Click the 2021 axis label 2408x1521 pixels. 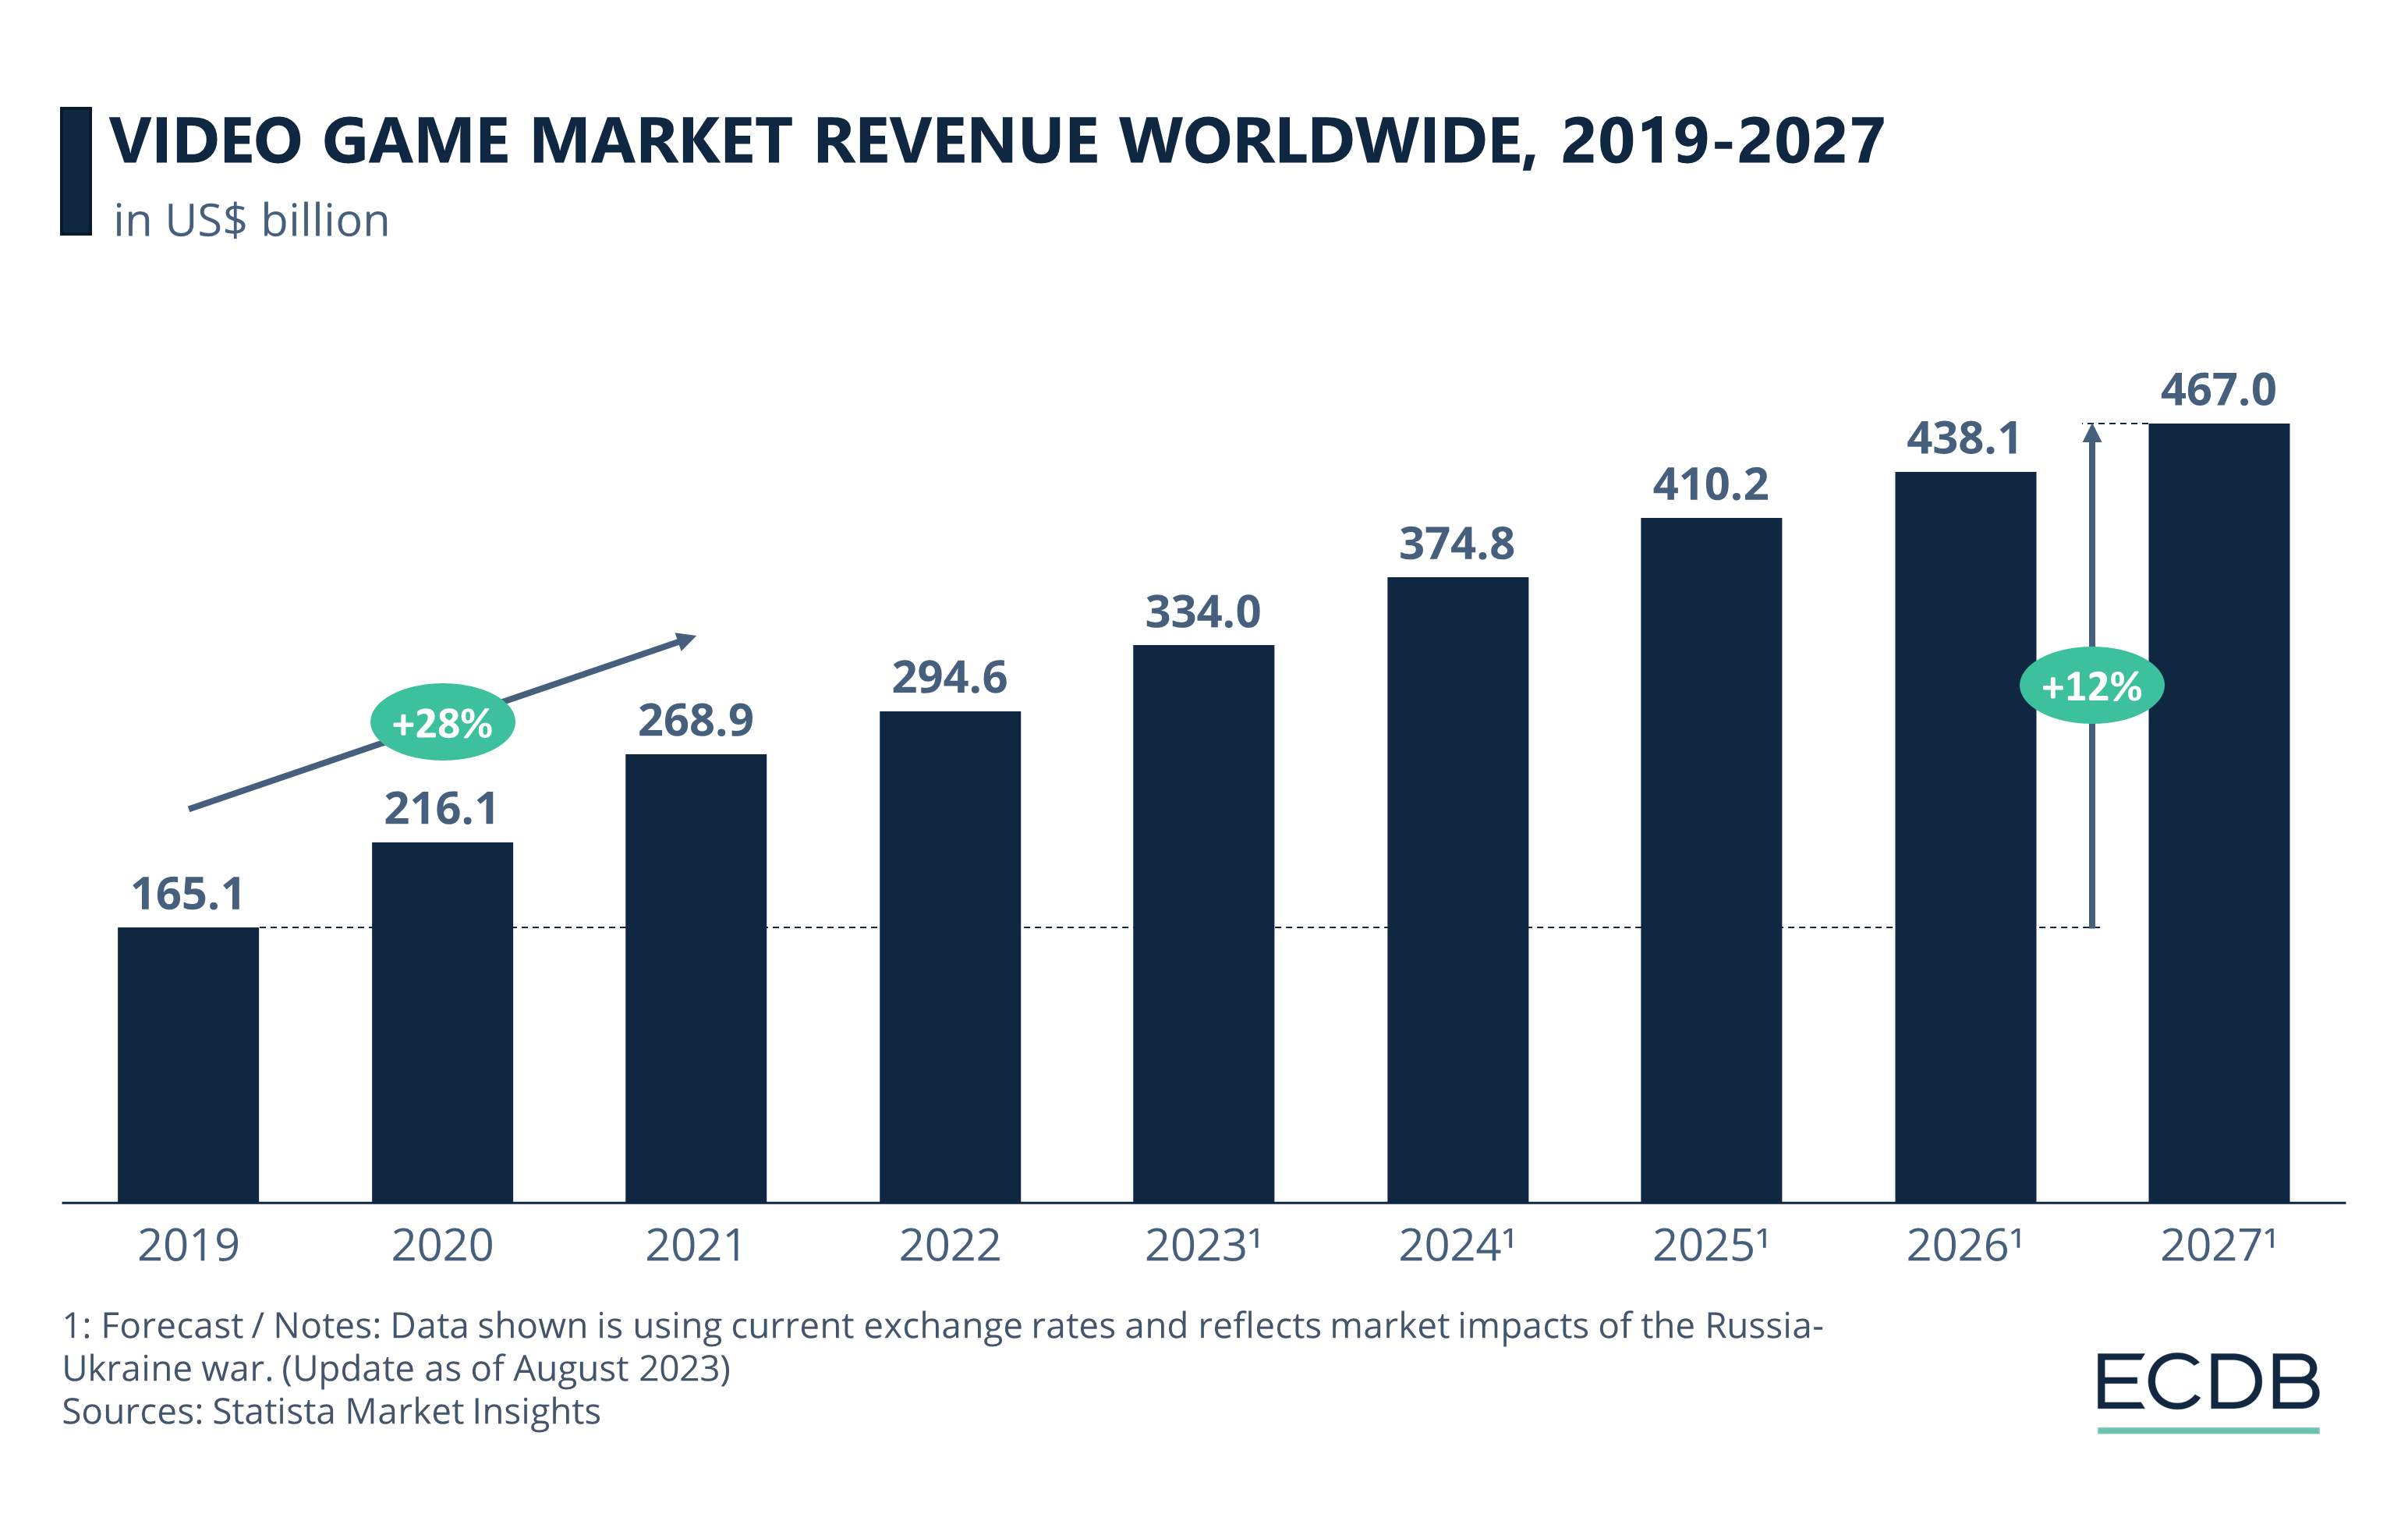click(696, 1246)
